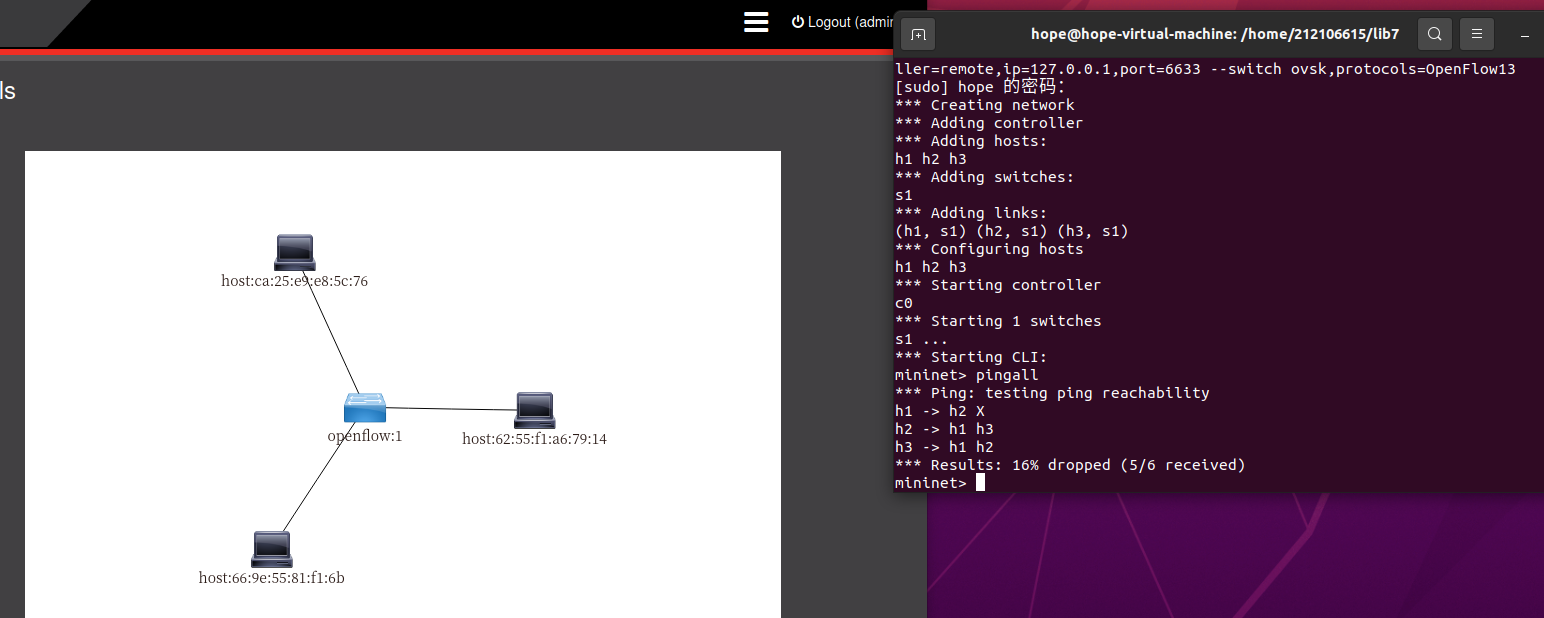Click the 'mininet> pingall' command line

(967, 375)
